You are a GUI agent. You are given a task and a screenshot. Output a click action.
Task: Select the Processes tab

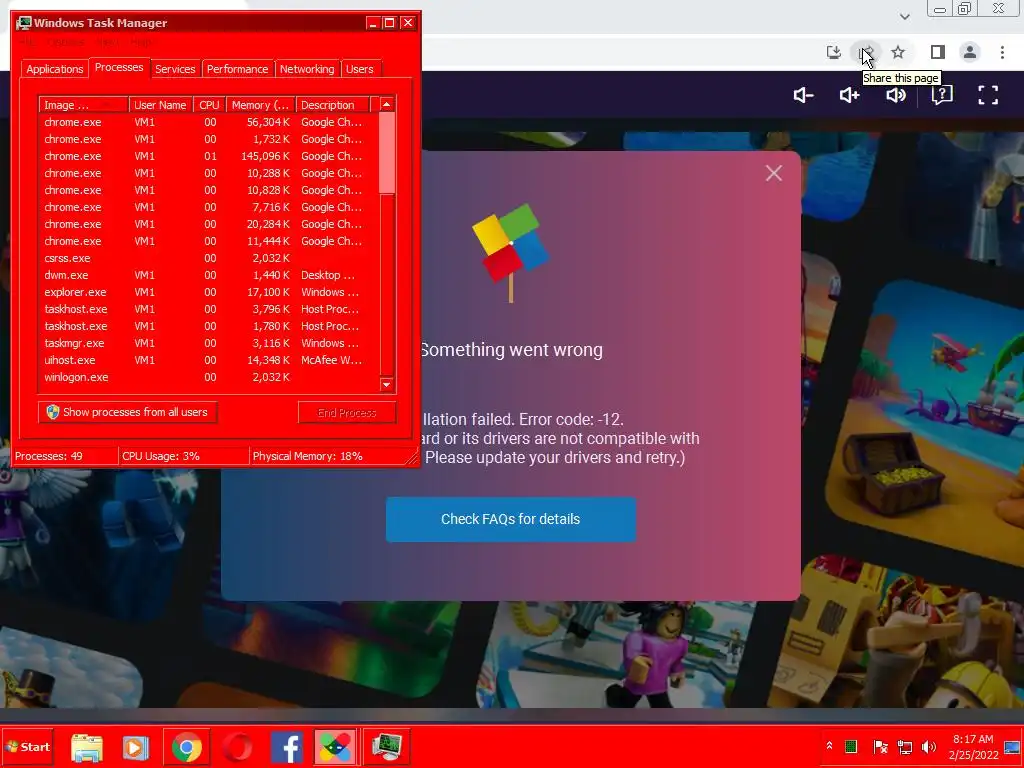(x=119, y=67)
